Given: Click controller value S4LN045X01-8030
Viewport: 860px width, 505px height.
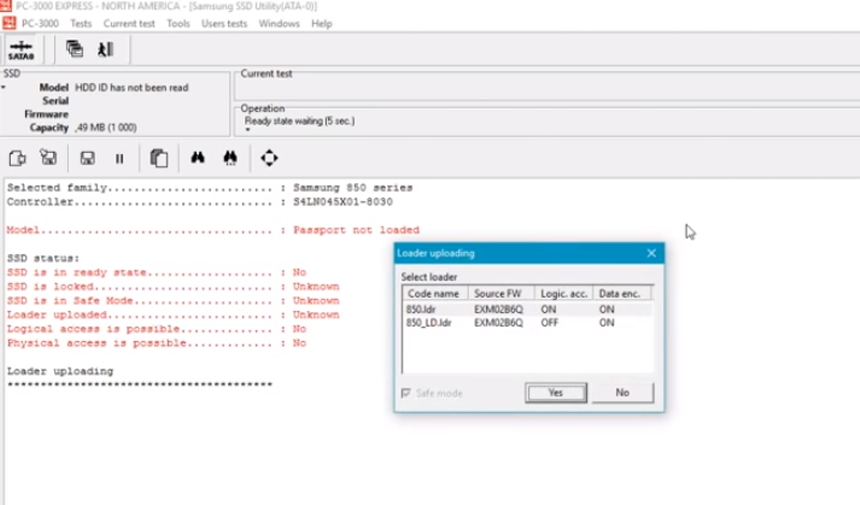Looking at the screenshot, I should [x=343, y=202].
